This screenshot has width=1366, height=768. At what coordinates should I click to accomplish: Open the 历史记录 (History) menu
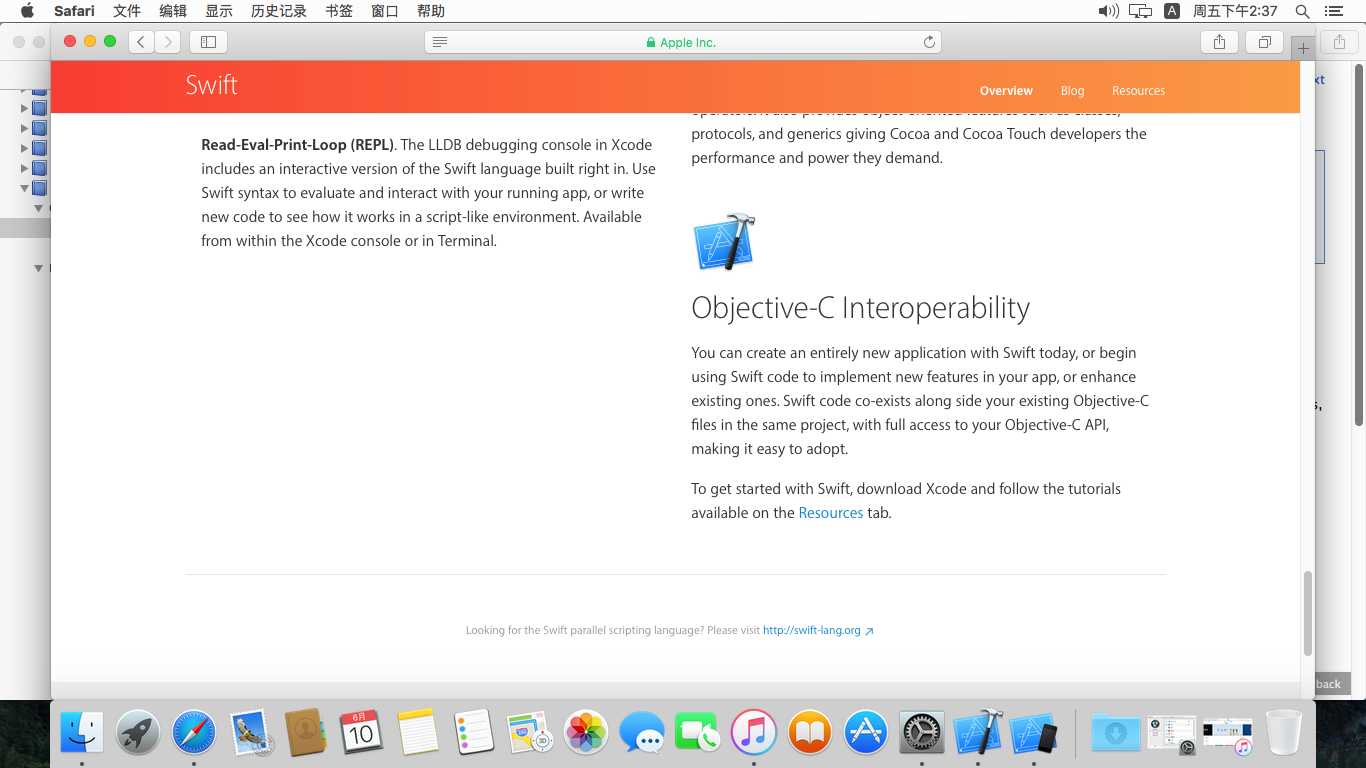[279, 11]
